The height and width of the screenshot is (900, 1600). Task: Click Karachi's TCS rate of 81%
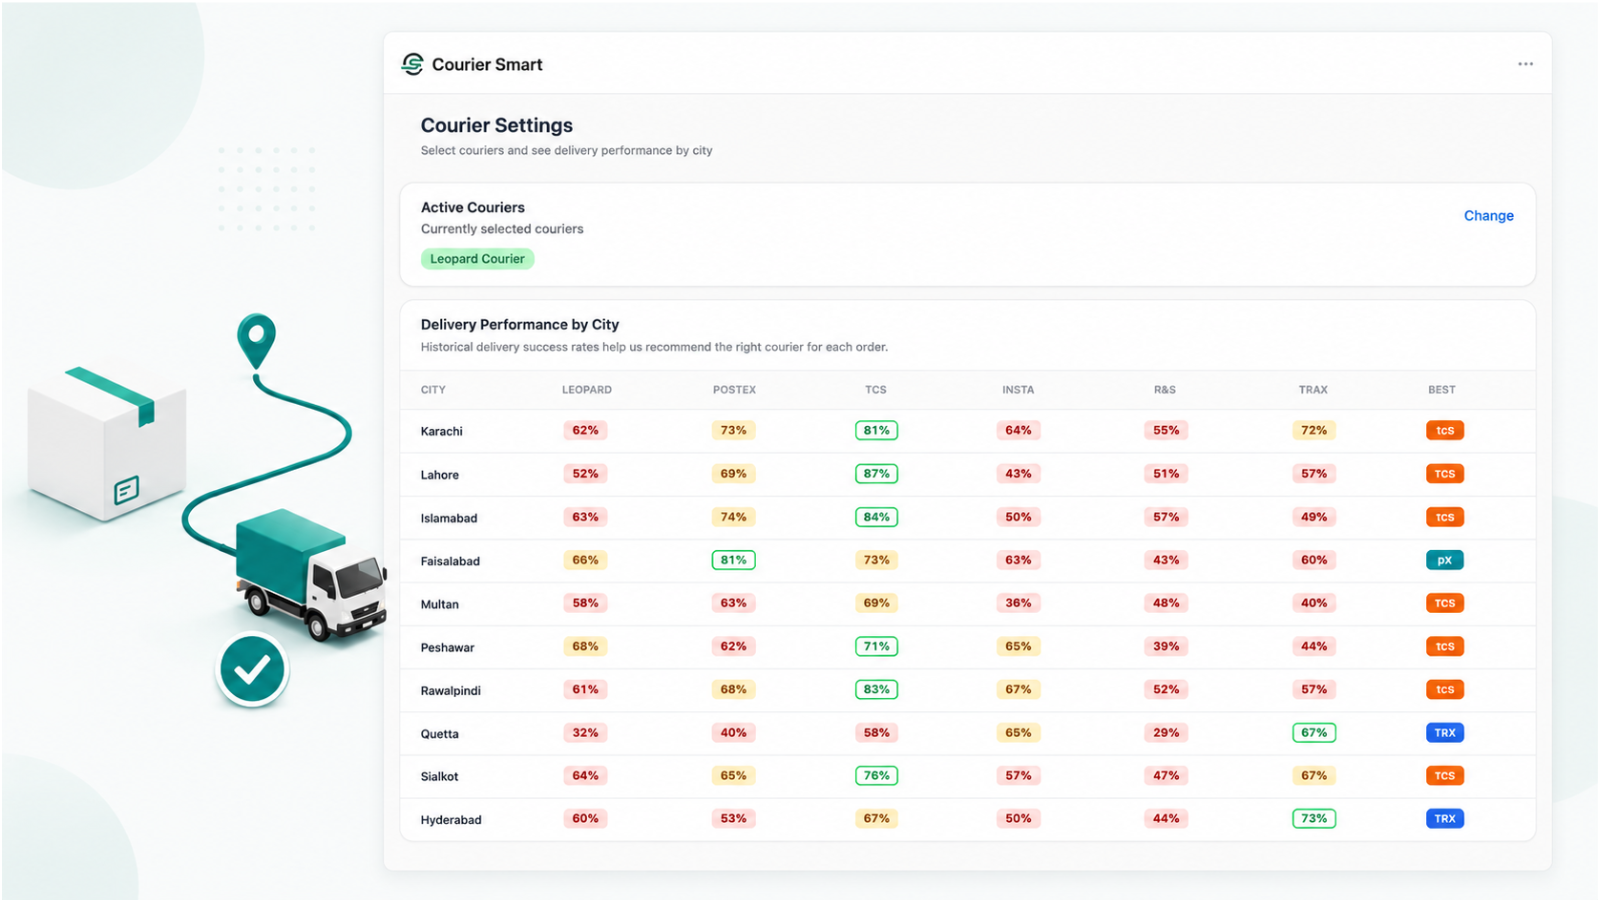tap(876, 431)
